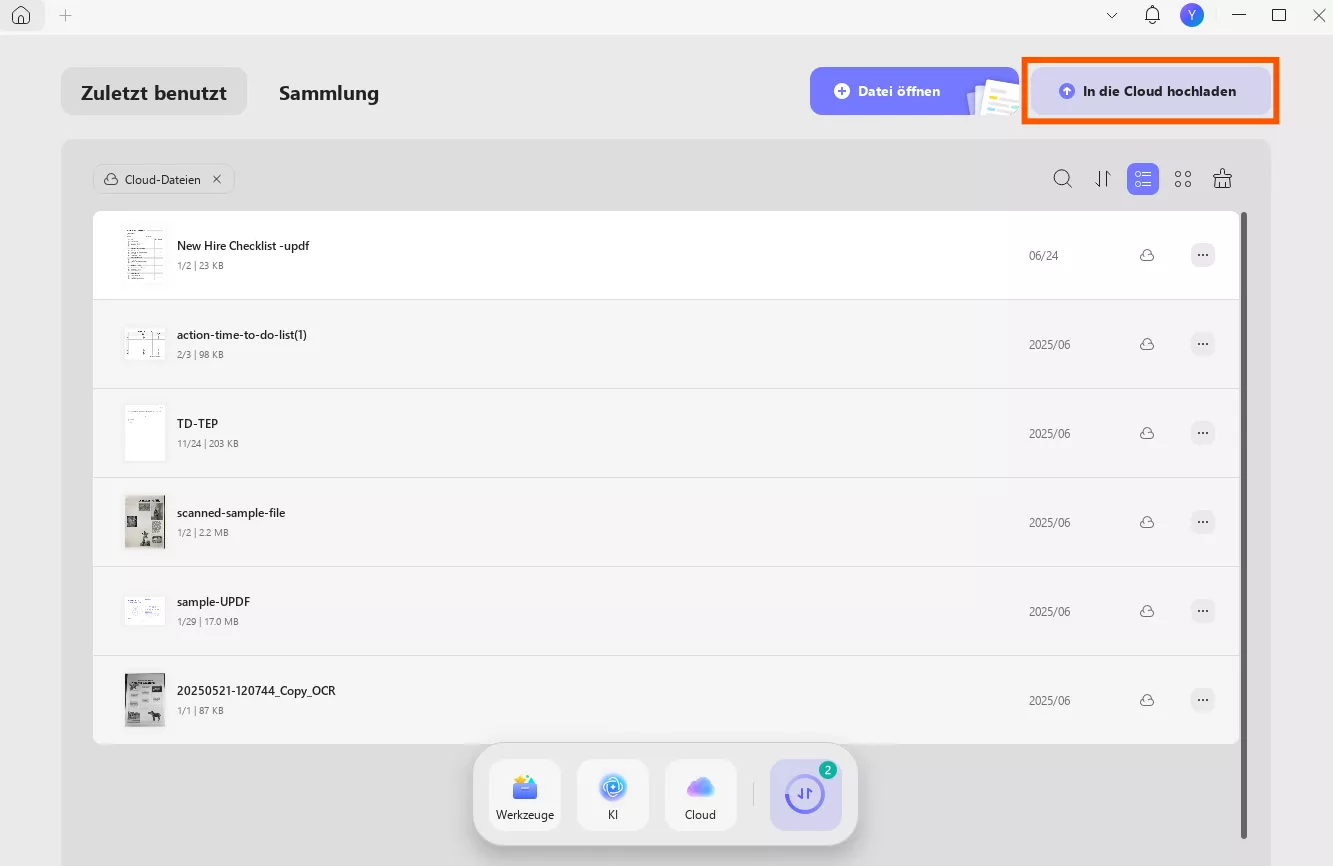Screen dimensions: 1333x866
Task: Click size text 2/3 | 98 KB
Action: click(200, 355)
